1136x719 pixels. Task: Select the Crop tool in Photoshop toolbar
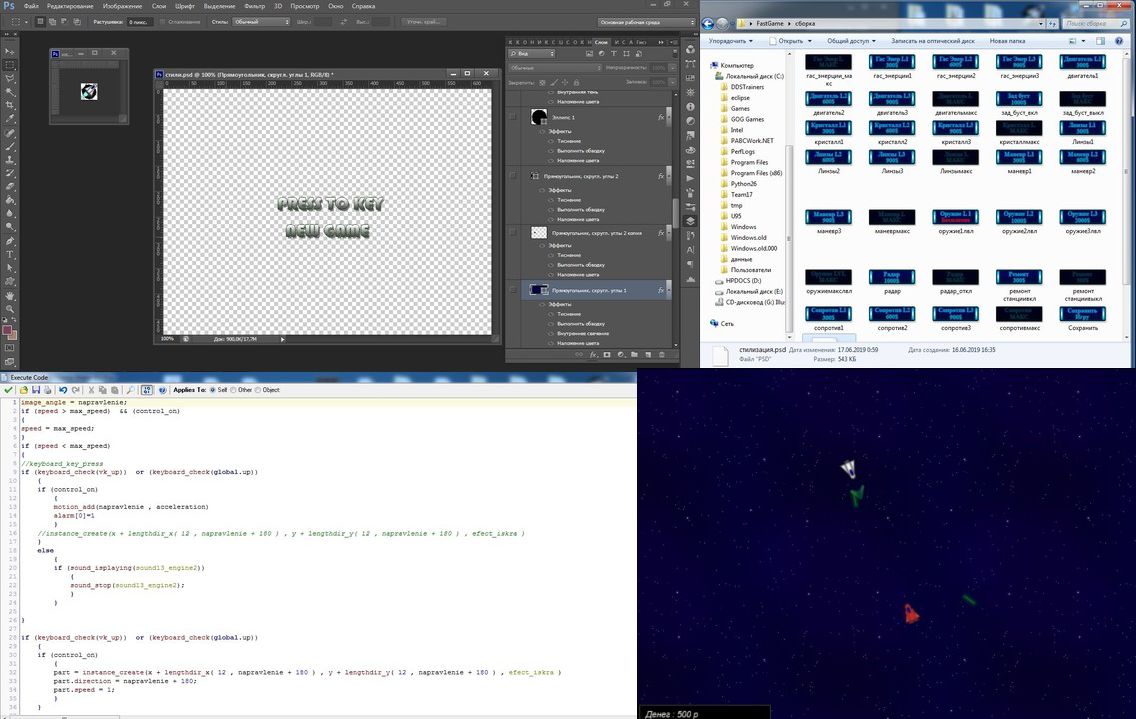coord(10,105)
